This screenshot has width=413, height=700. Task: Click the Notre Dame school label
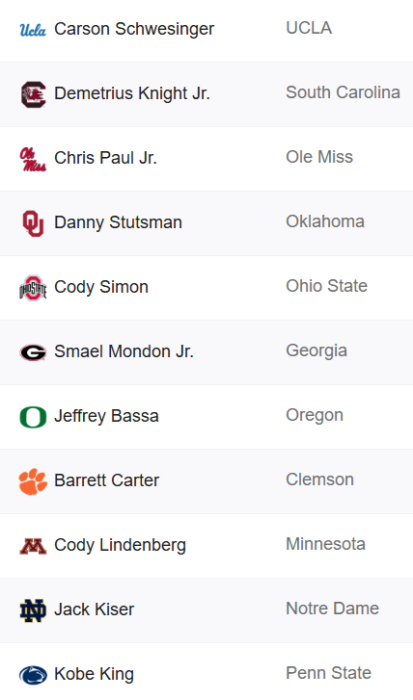(x=332, y=608)
